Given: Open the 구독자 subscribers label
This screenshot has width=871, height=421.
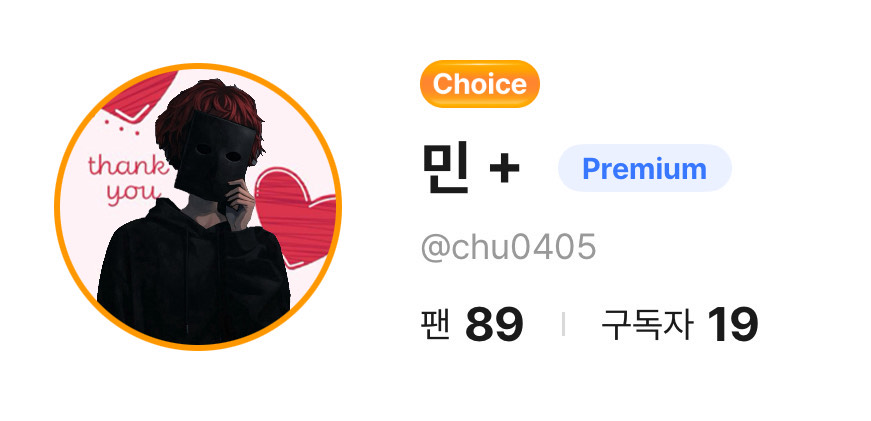Looking at the screenshot, I should (648, 325).
